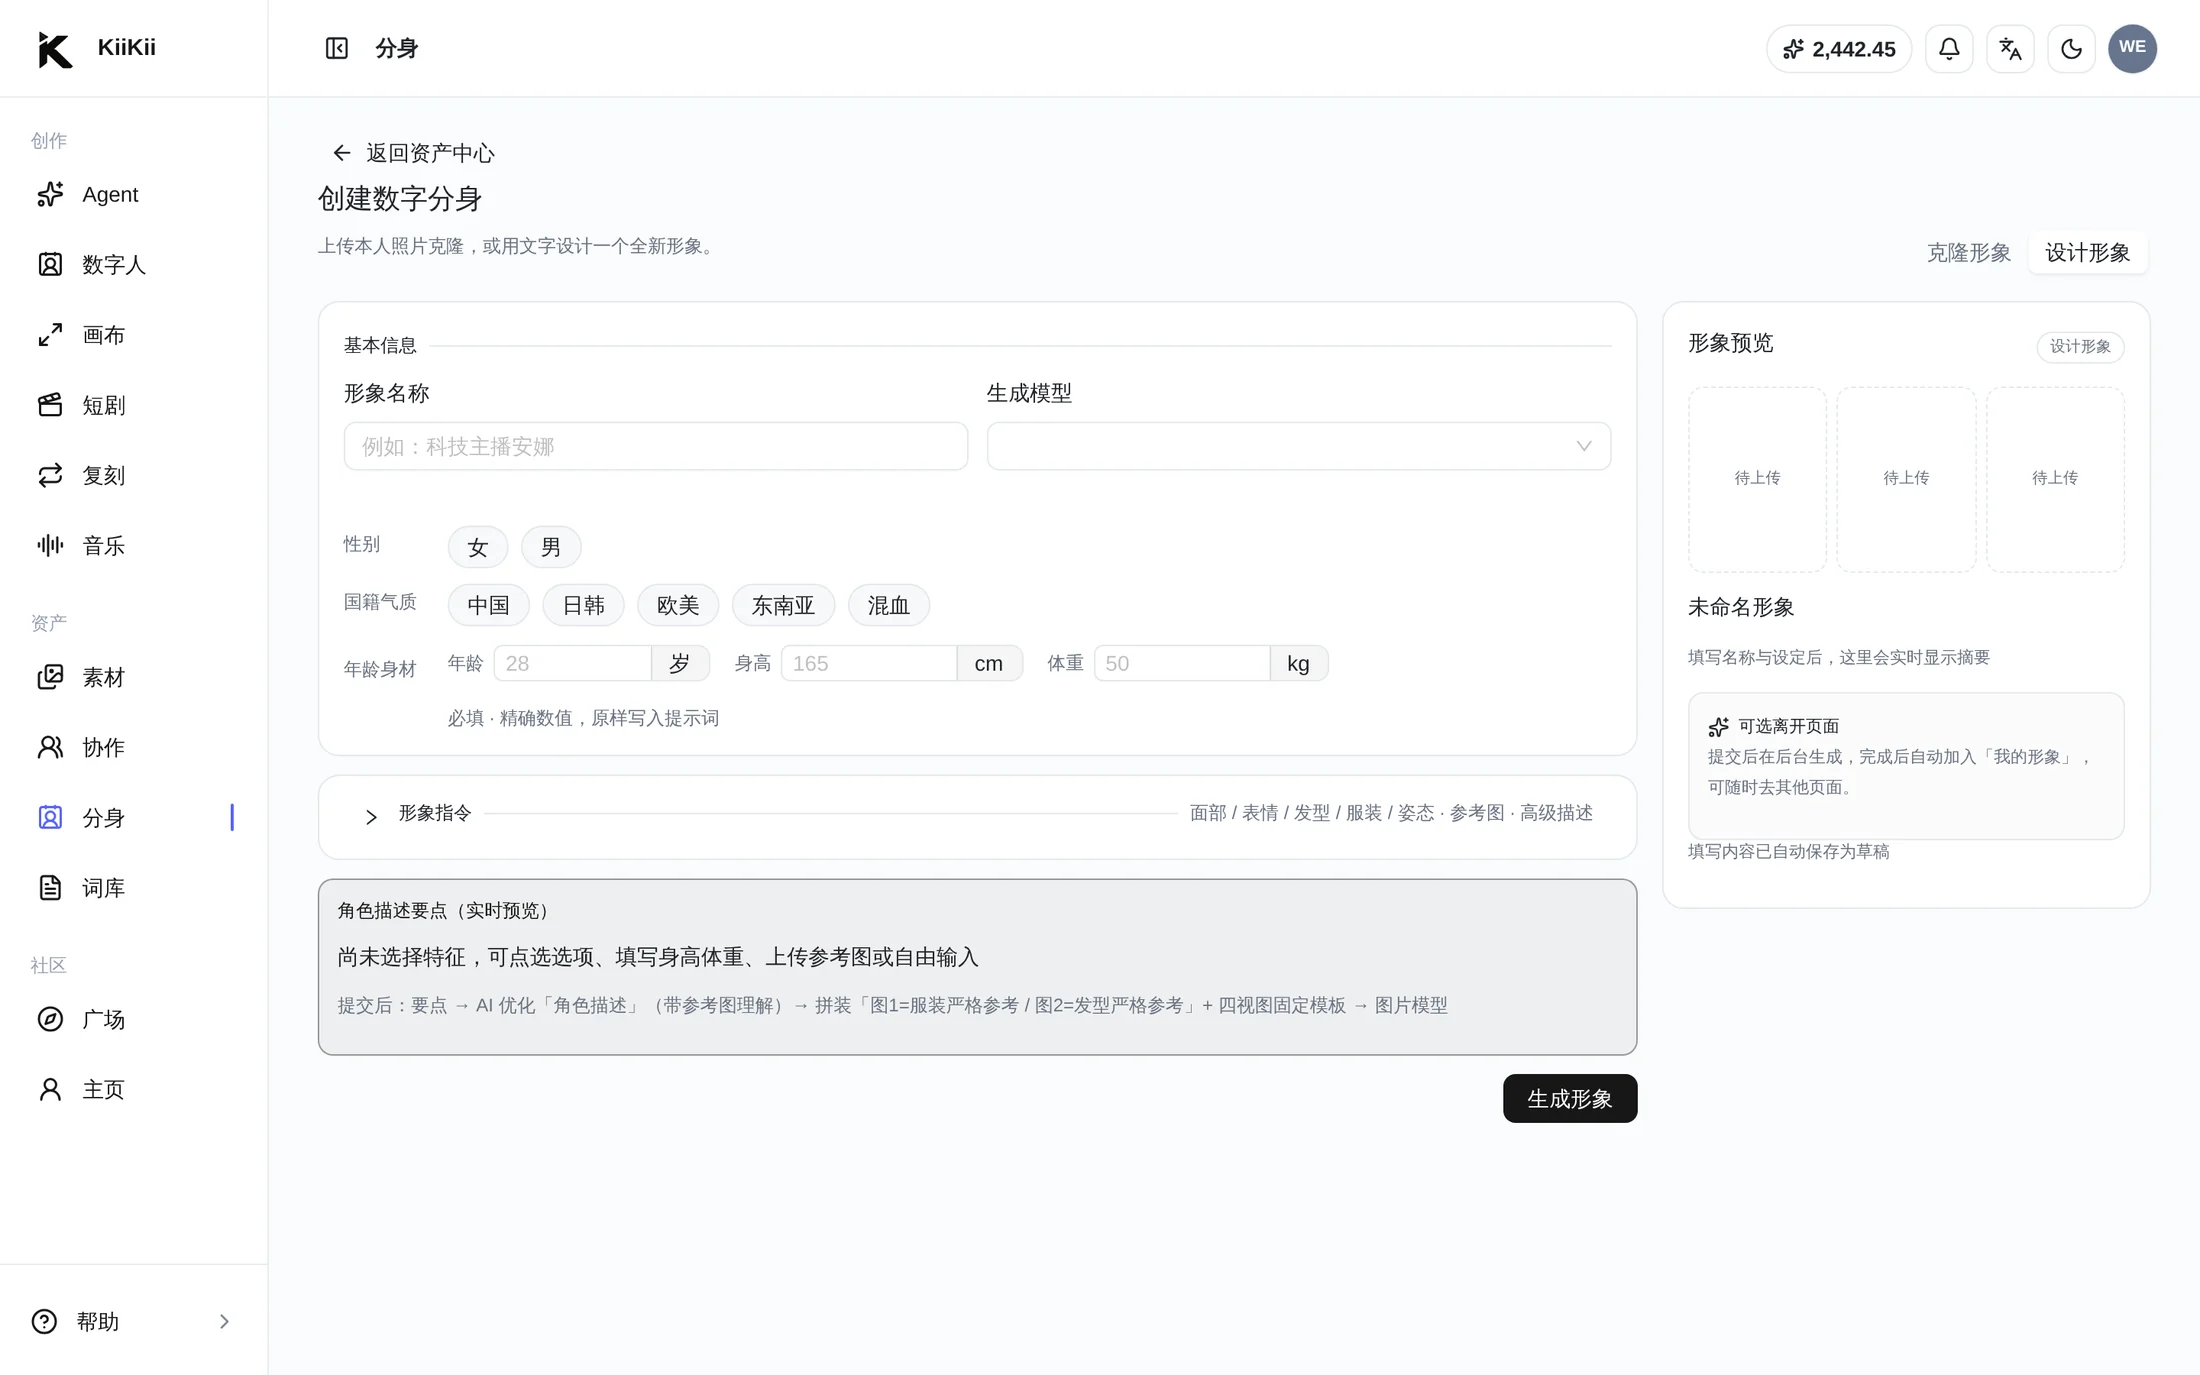Click the first 待上传 preview slot

(1757, 479)
